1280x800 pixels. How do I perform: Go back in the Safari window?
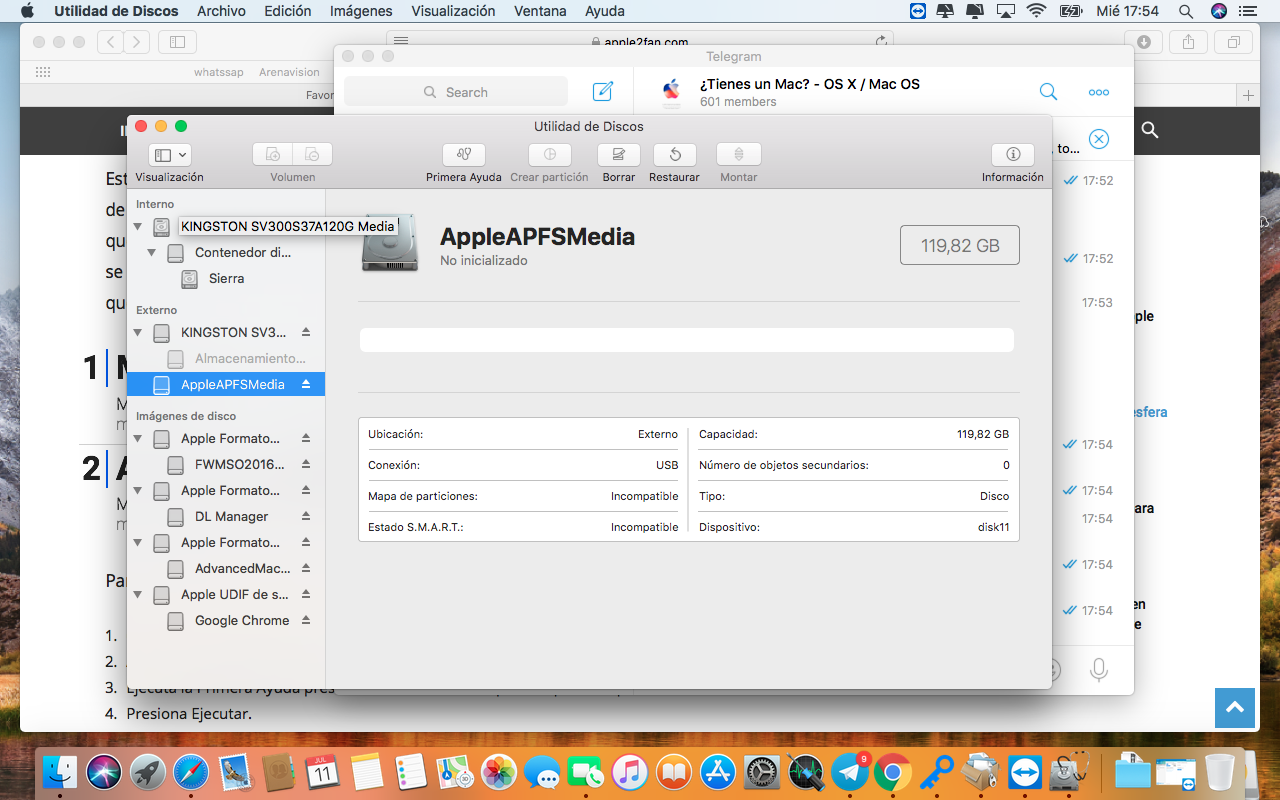[110, 42]
